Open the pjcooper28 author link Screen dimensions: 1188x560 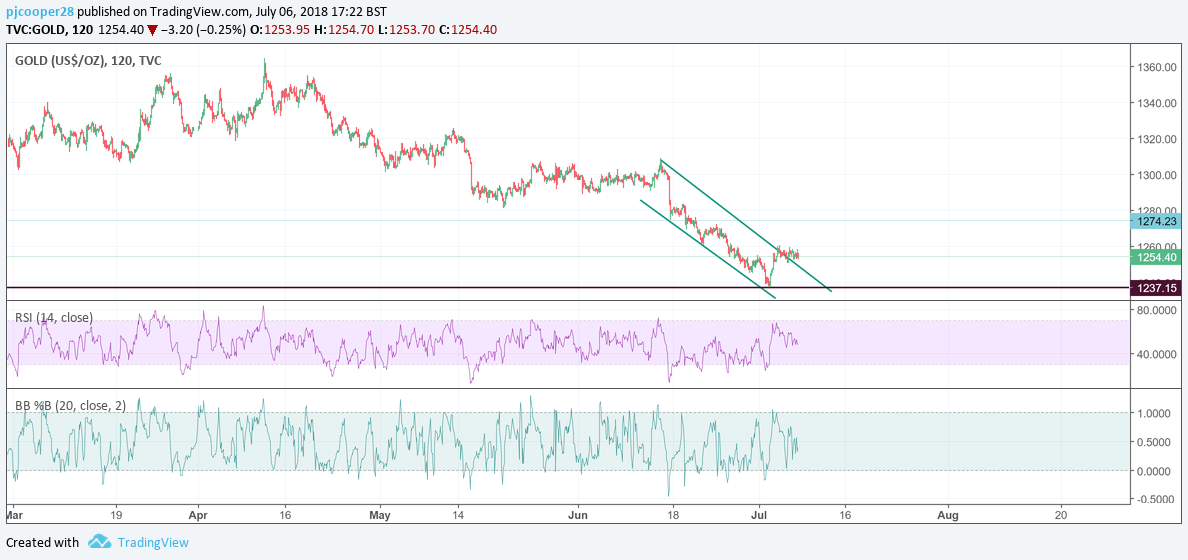(x=40, y=12)
